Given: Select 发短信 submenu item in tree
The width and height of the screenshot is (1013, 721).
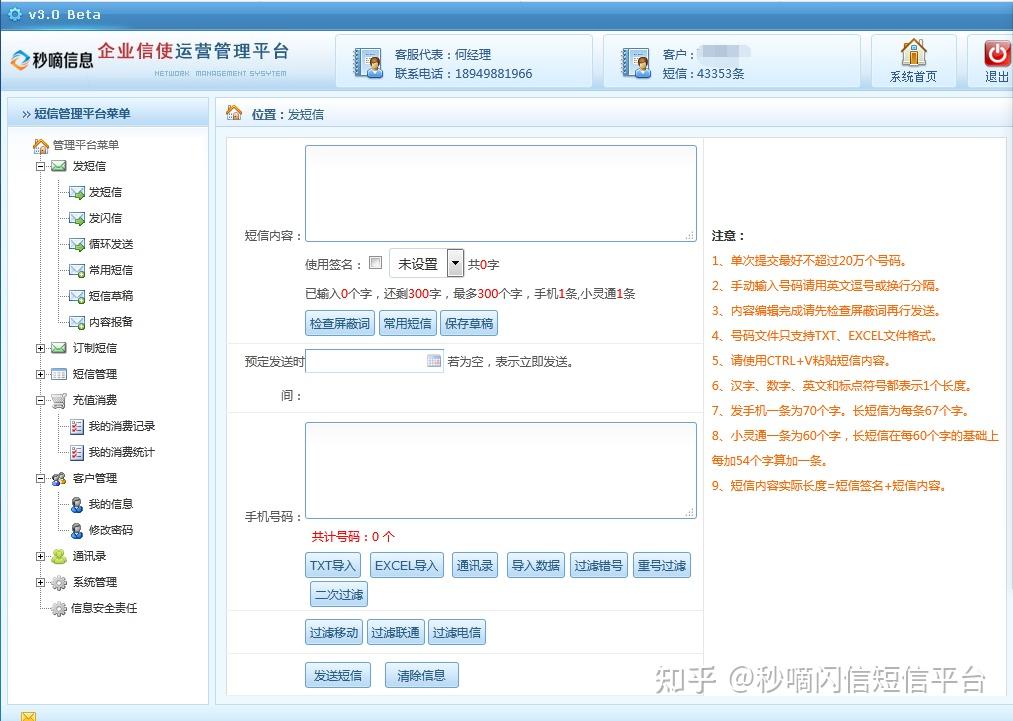Looking at the screenshot, I should tap(105, 192).
